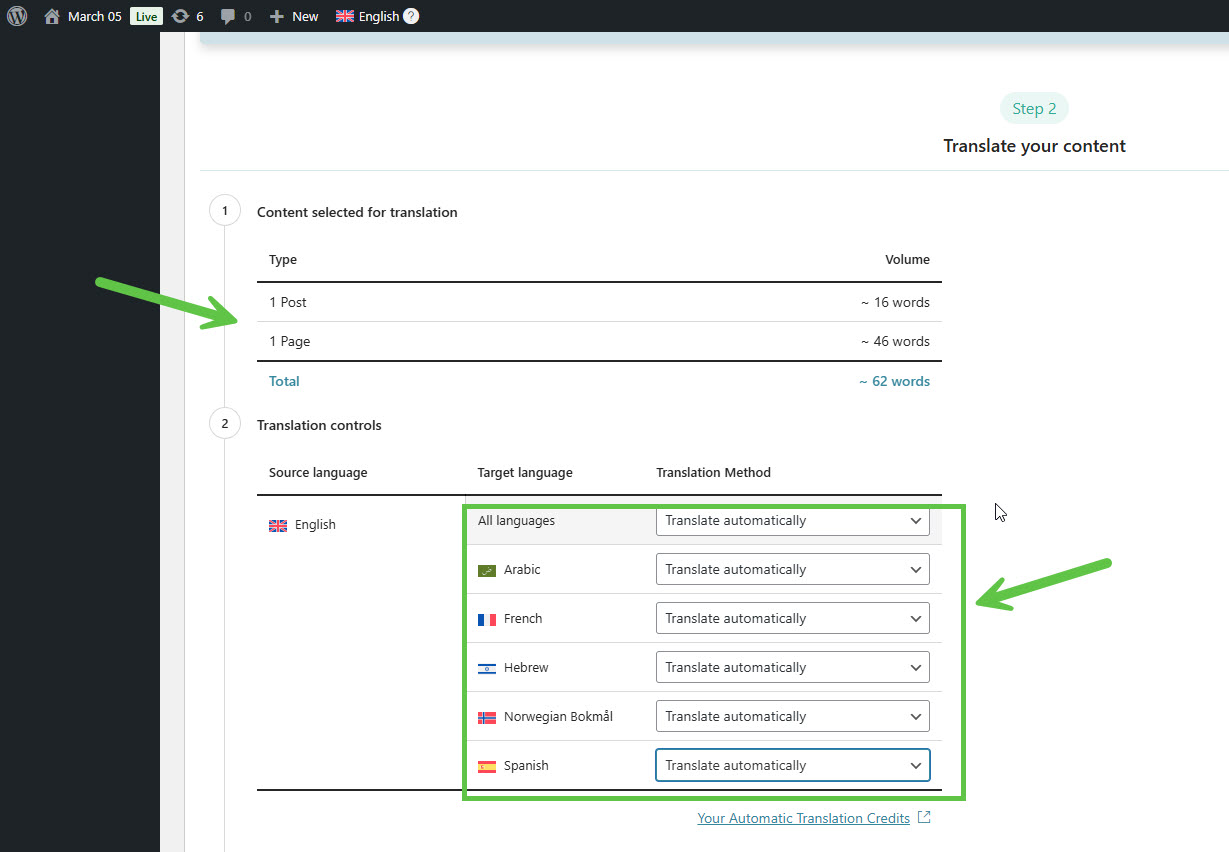Click the English source language flag

click(278, 525)
